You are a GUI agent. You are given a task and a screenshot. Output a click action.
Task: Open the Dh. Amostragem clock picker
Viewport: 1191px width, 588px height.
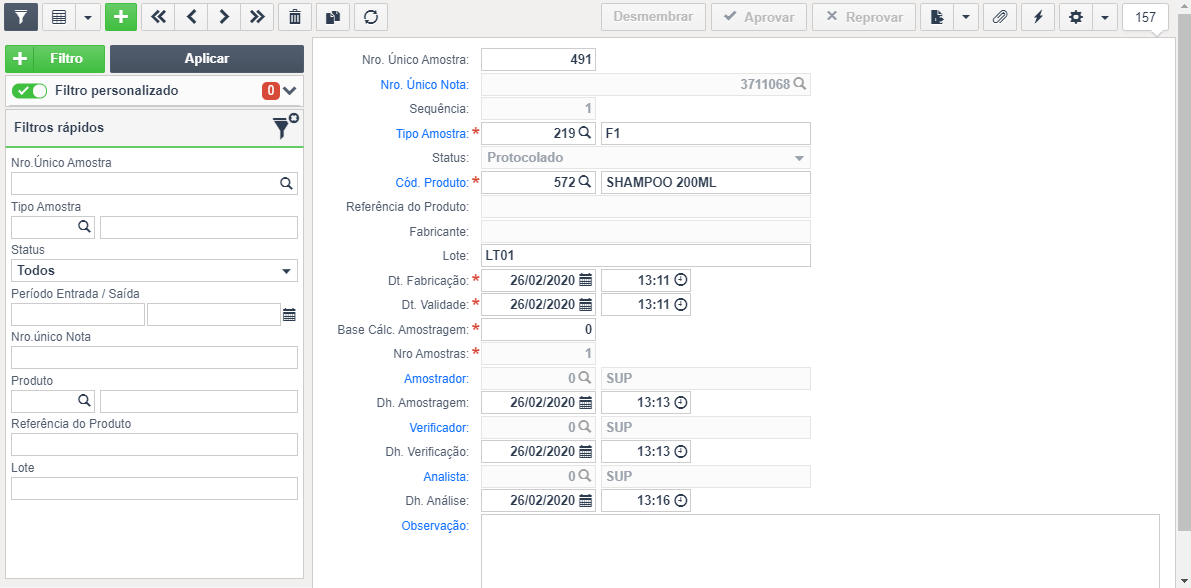(681, 402)
